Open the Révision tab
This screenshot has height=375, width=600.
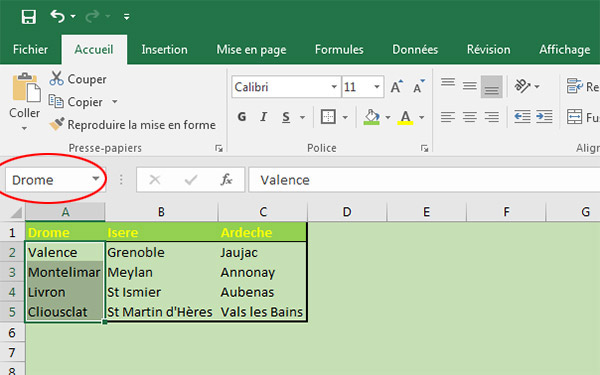pyautogui.click(x=489, y=49)
